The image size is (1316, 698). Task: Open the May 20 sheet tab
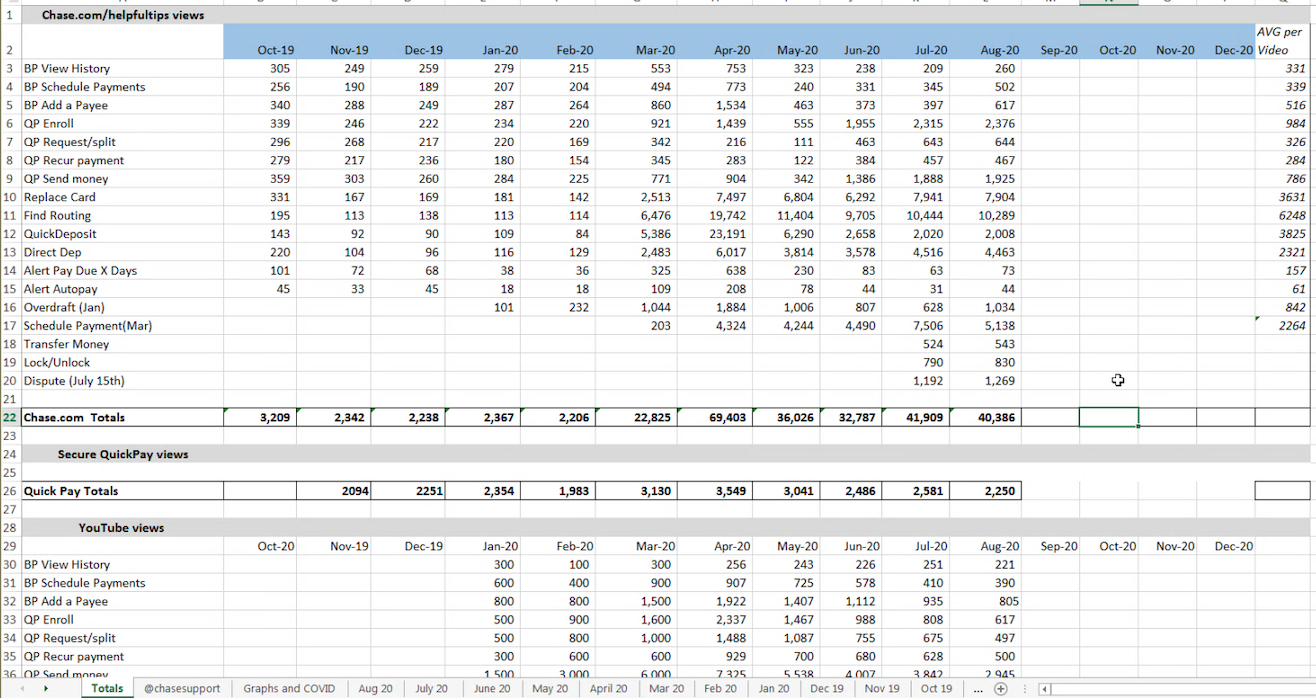coord(550,688)
